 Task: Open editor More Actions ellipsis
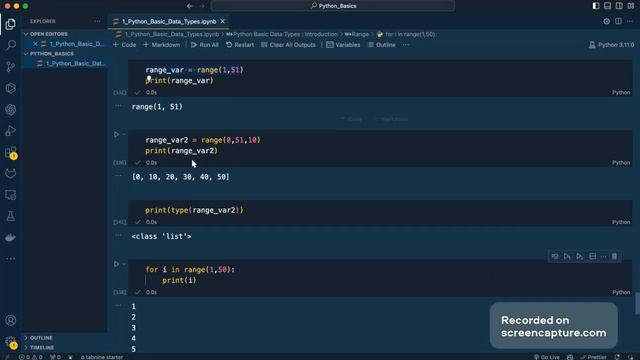[630, 21]
